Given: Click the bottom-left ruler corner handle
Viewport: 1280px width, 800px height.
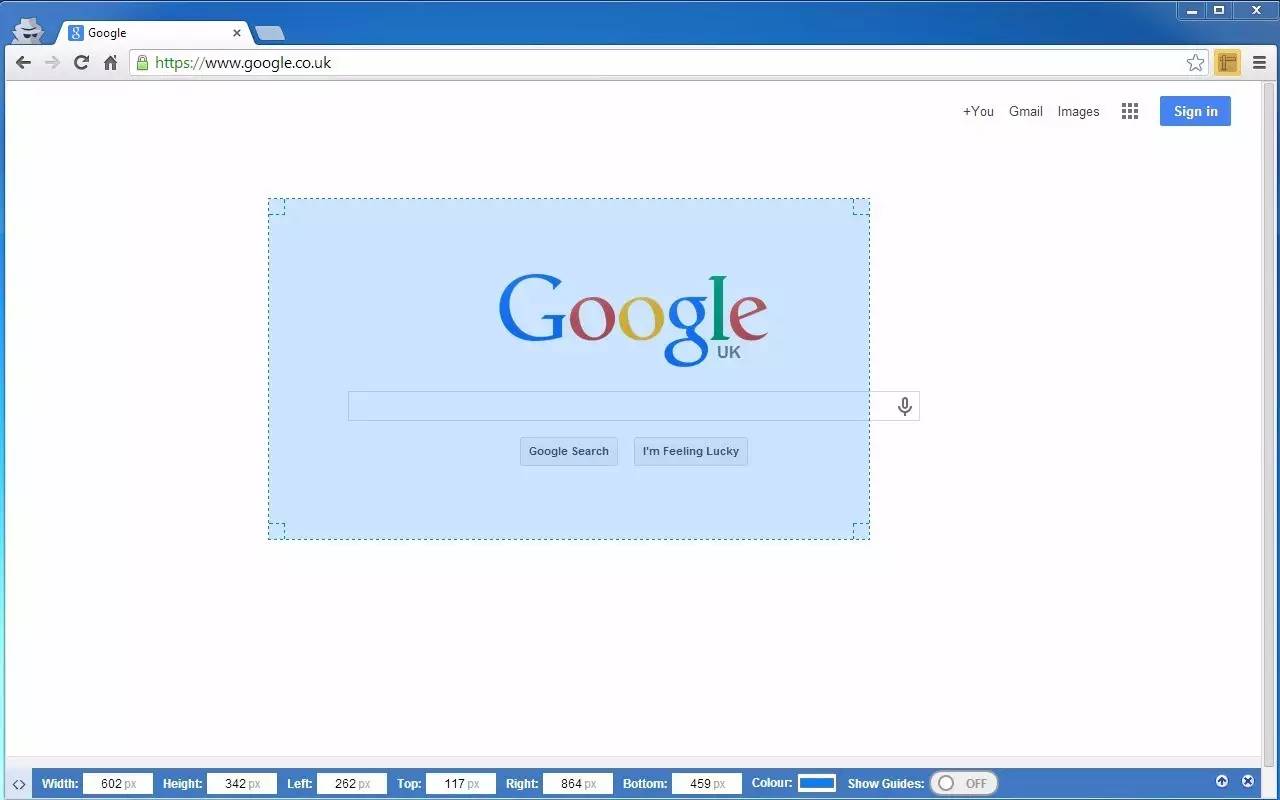Looking at the screenshot, I should (277, 531).
